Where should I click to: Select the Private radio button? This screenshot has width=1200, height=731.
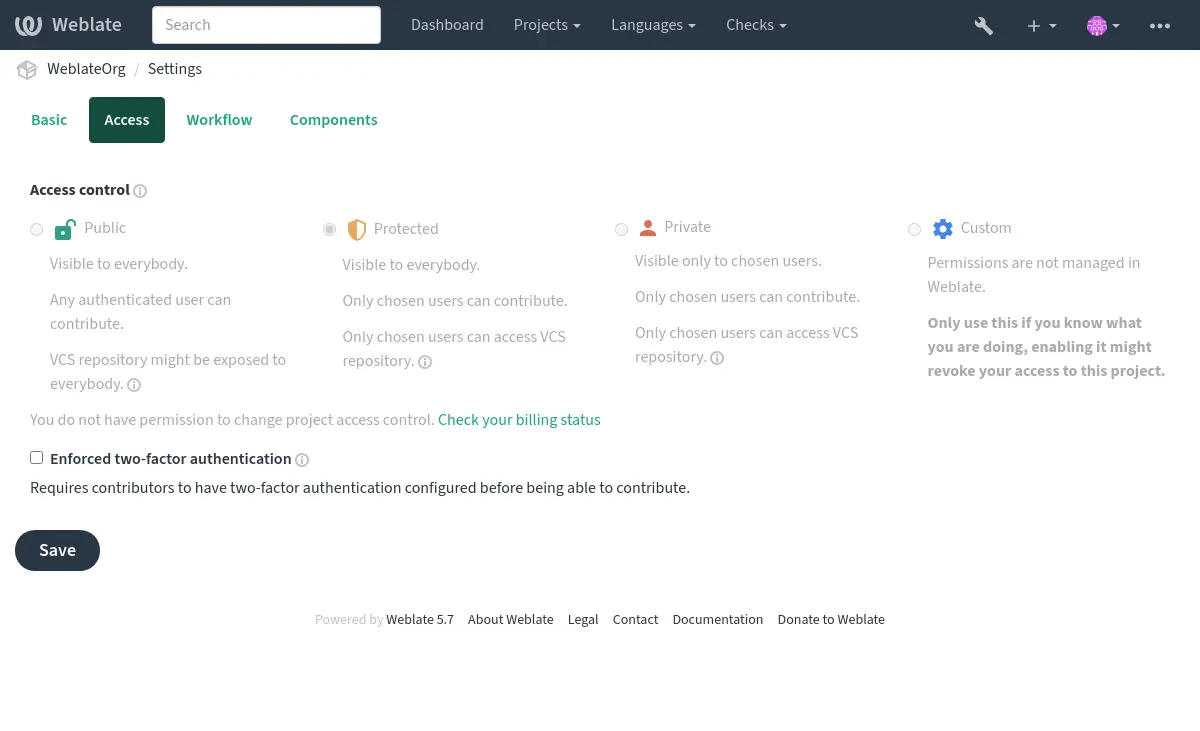(621, 230)
